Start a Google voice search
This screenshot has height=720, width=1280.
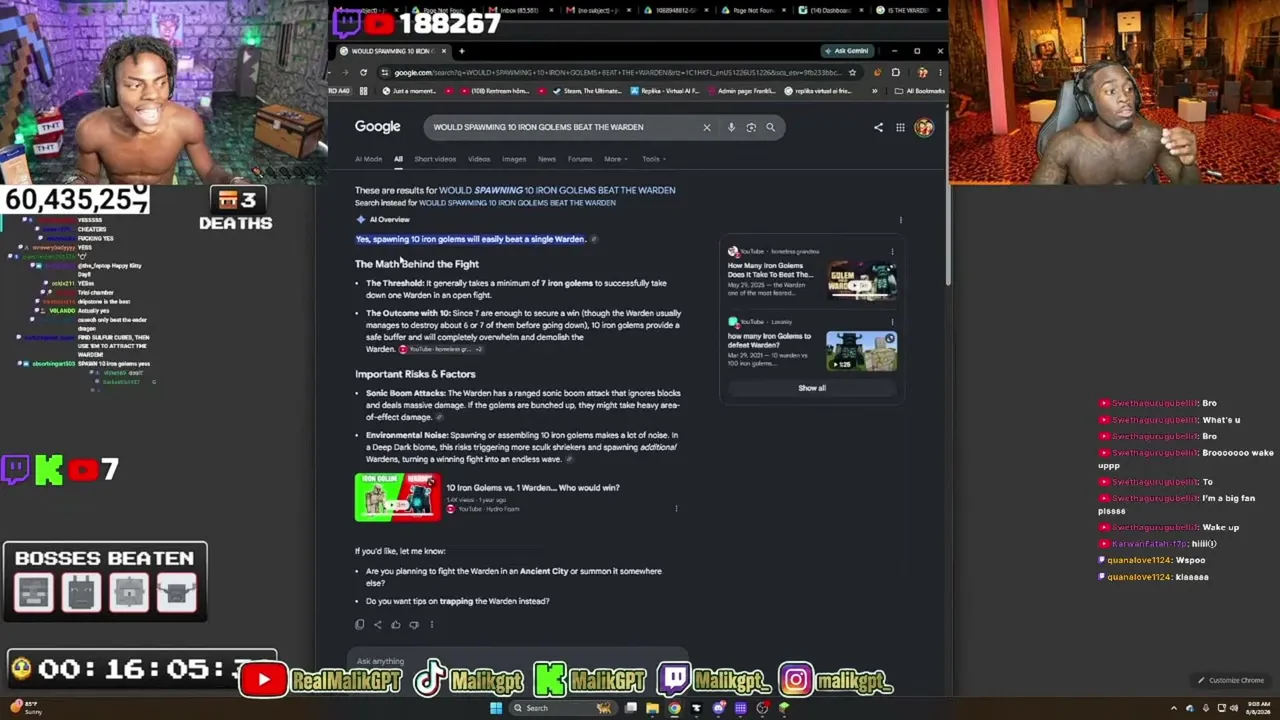(731, 127)
